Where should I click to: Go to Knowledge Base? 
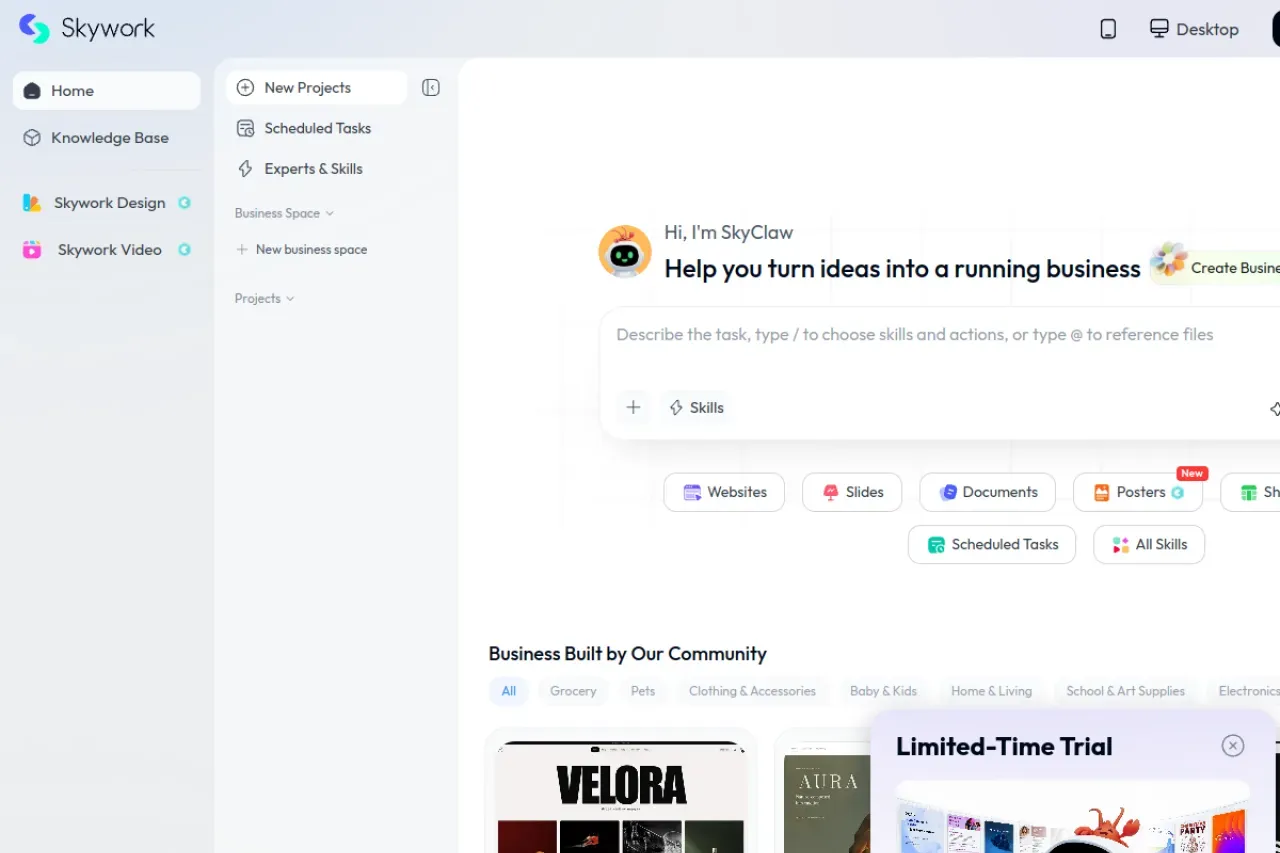[x=107, y=138]
